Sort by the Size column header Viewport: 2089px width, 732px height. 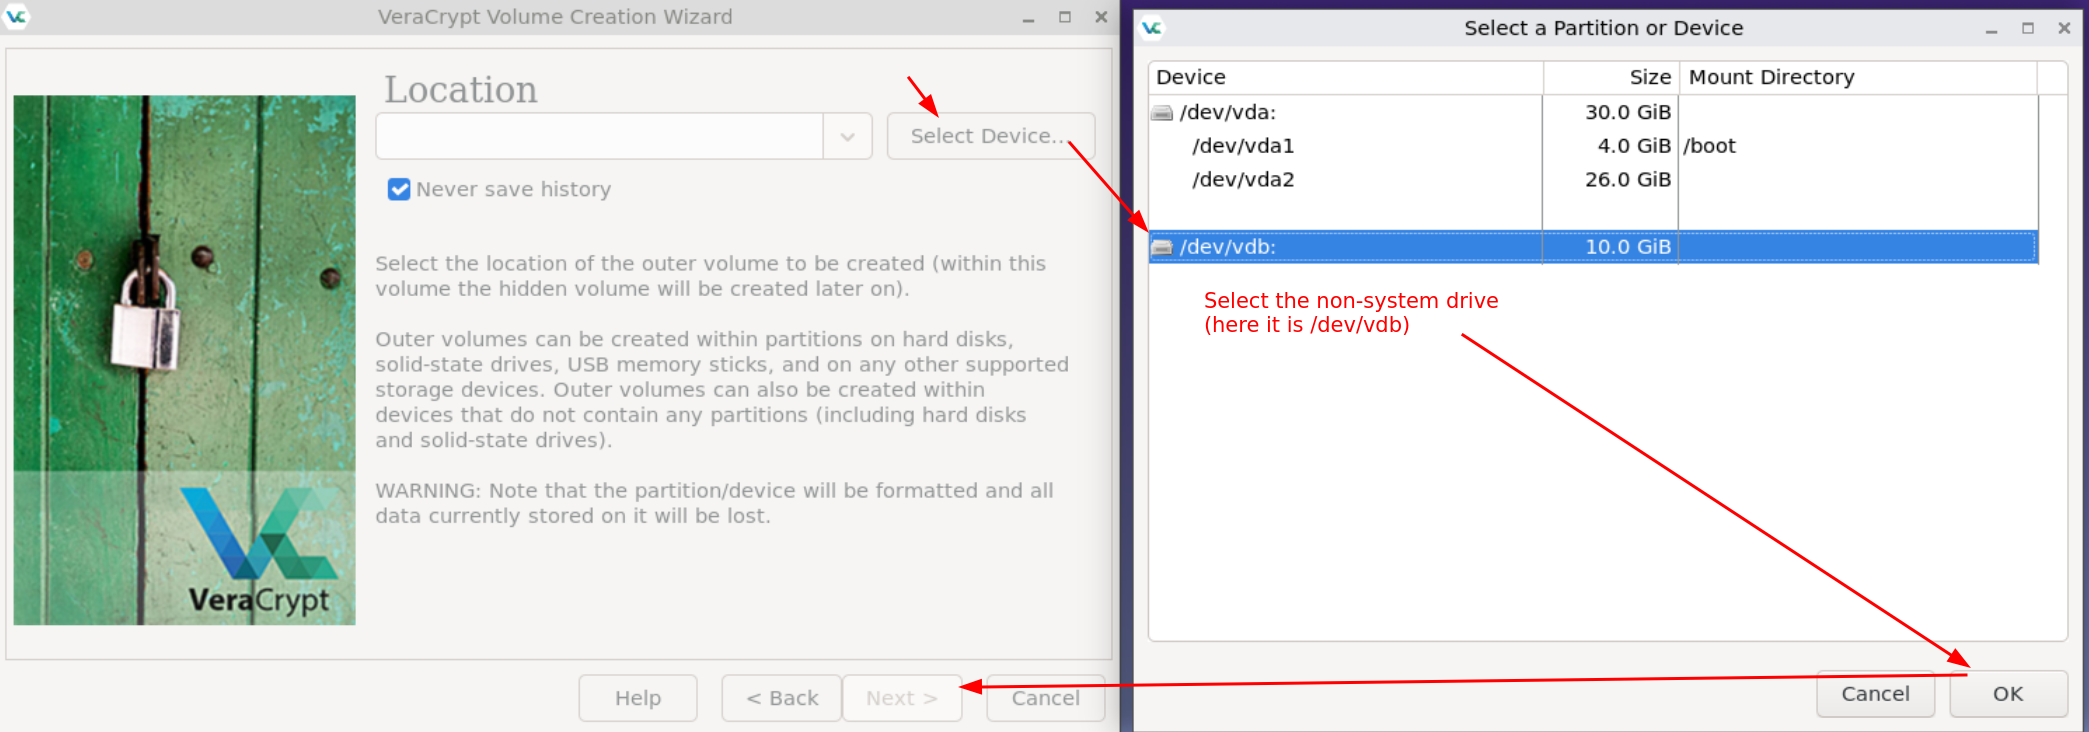1611,78
